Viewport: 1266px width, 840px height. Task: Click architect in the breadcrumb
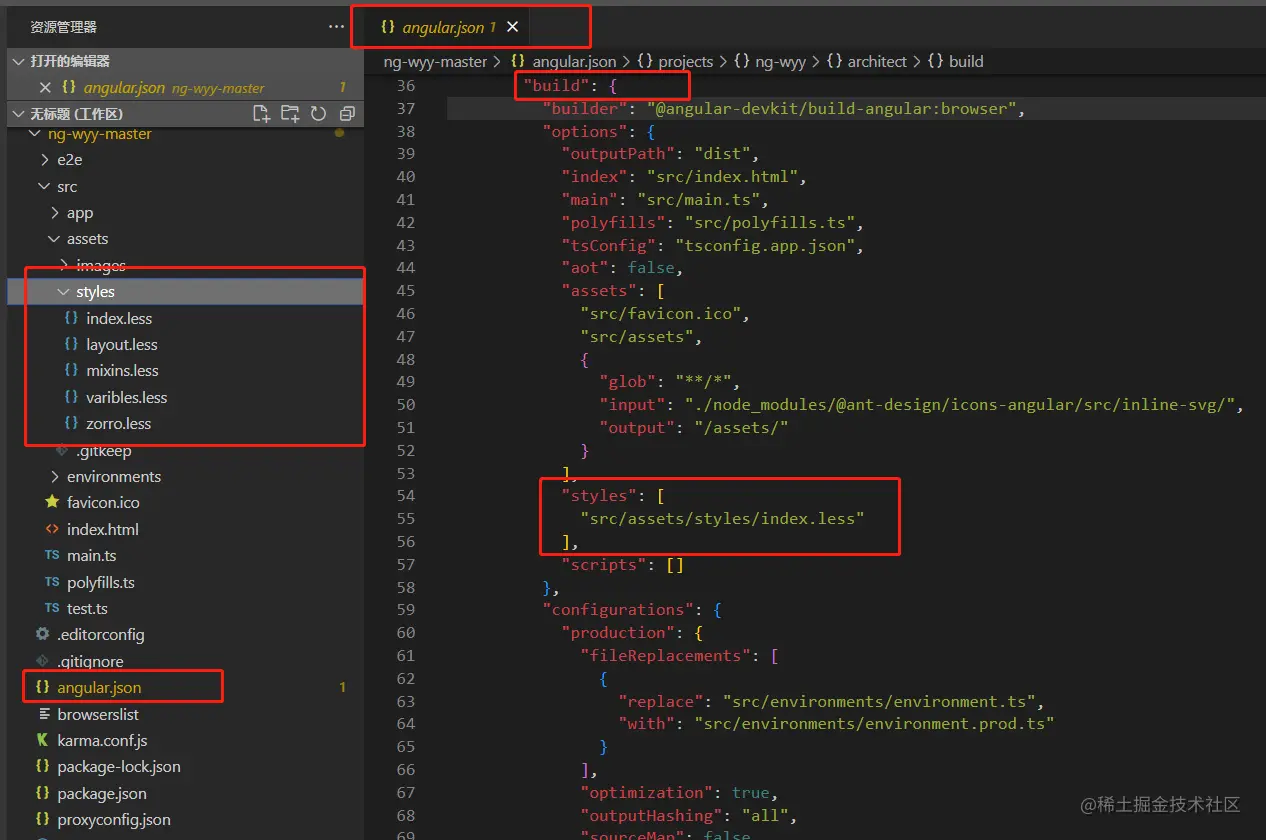point(877,62)
